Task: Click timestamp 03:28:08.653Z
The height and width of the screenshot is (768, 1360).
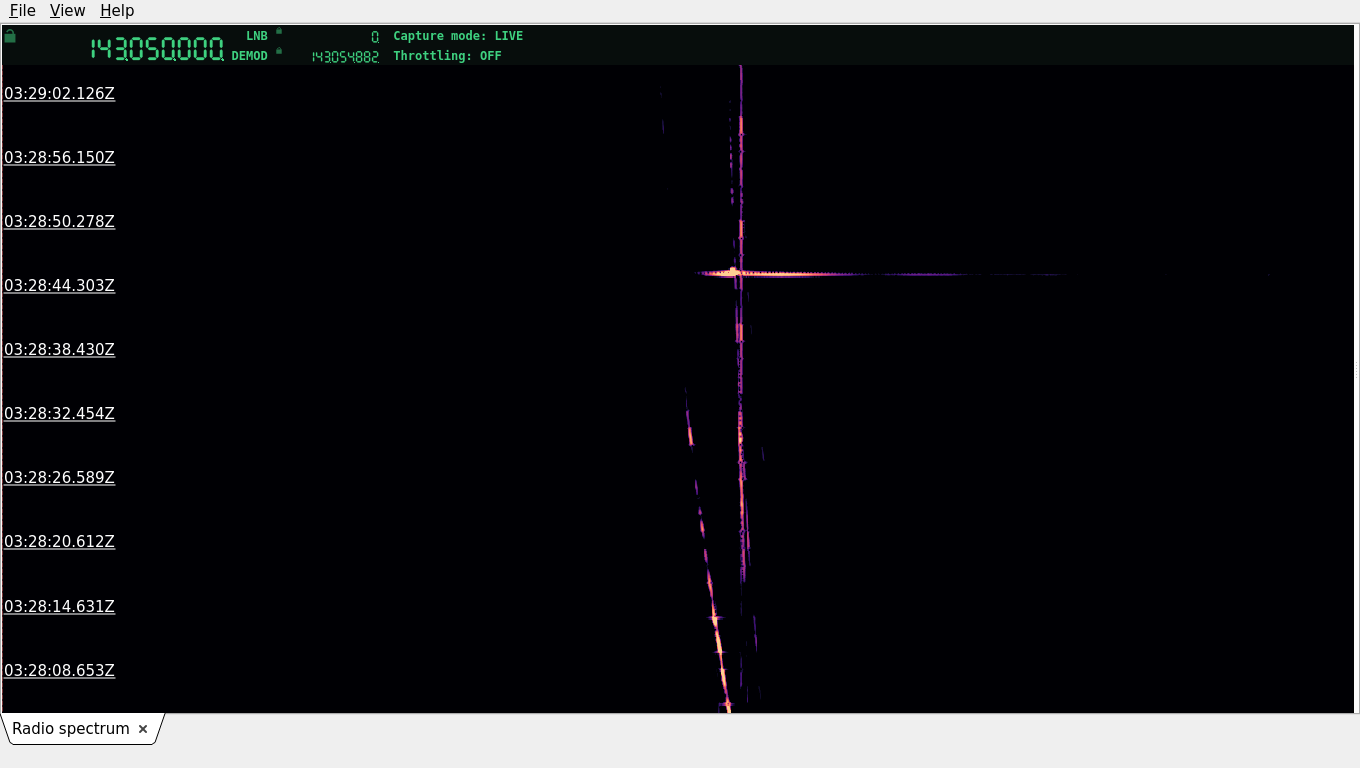Action: (x=60, y=670)
